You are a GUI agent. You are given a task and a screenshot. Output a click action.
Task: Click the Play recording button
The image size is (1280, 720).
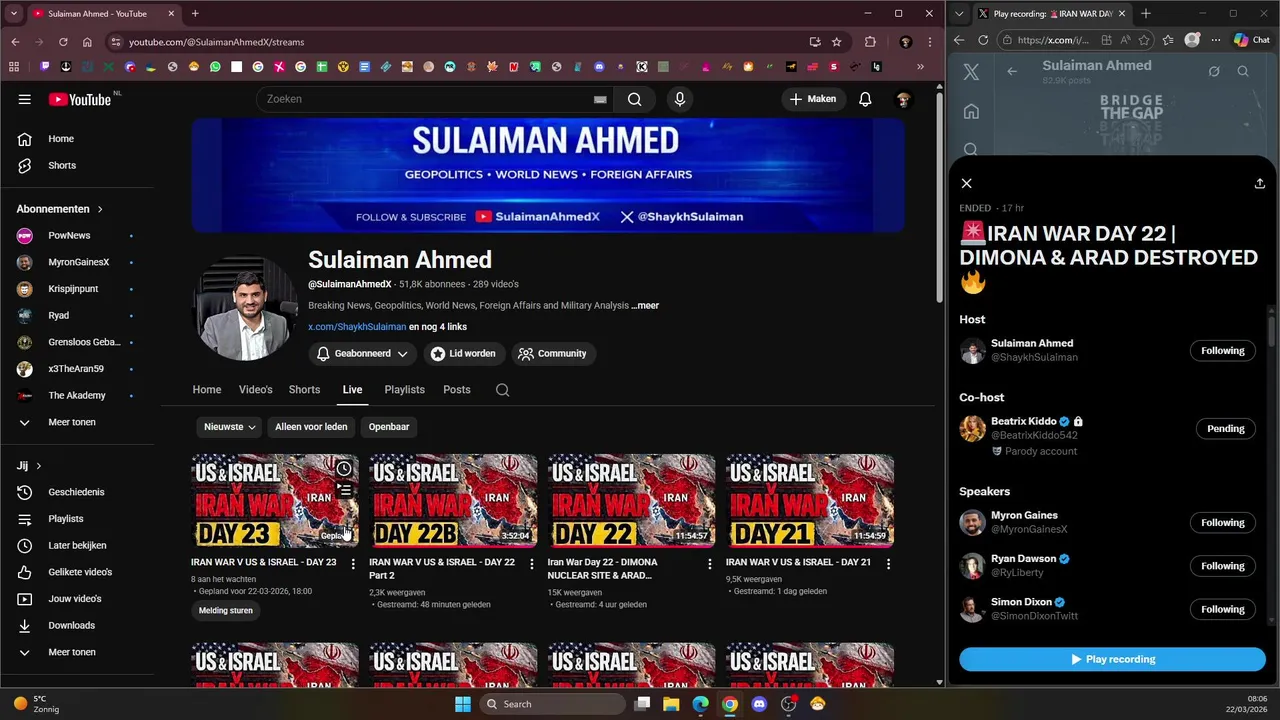(1112, 660)
